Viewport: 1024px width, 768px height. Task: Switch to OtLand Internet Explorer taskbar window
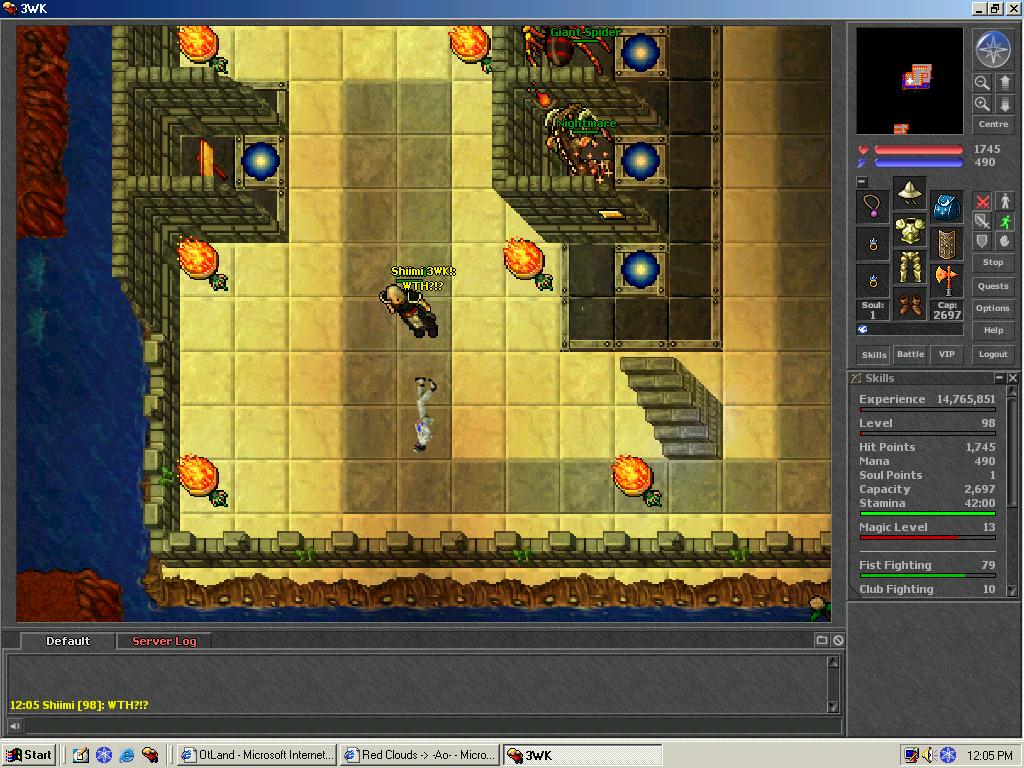tap(257, 755)
